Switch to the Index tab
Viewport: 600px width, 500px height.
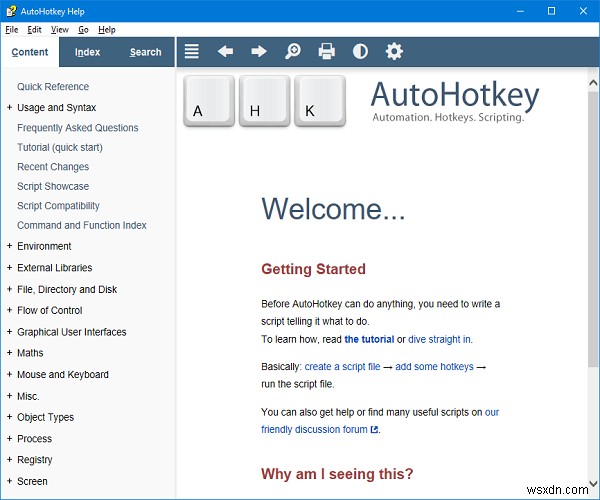tap(87, 52)
